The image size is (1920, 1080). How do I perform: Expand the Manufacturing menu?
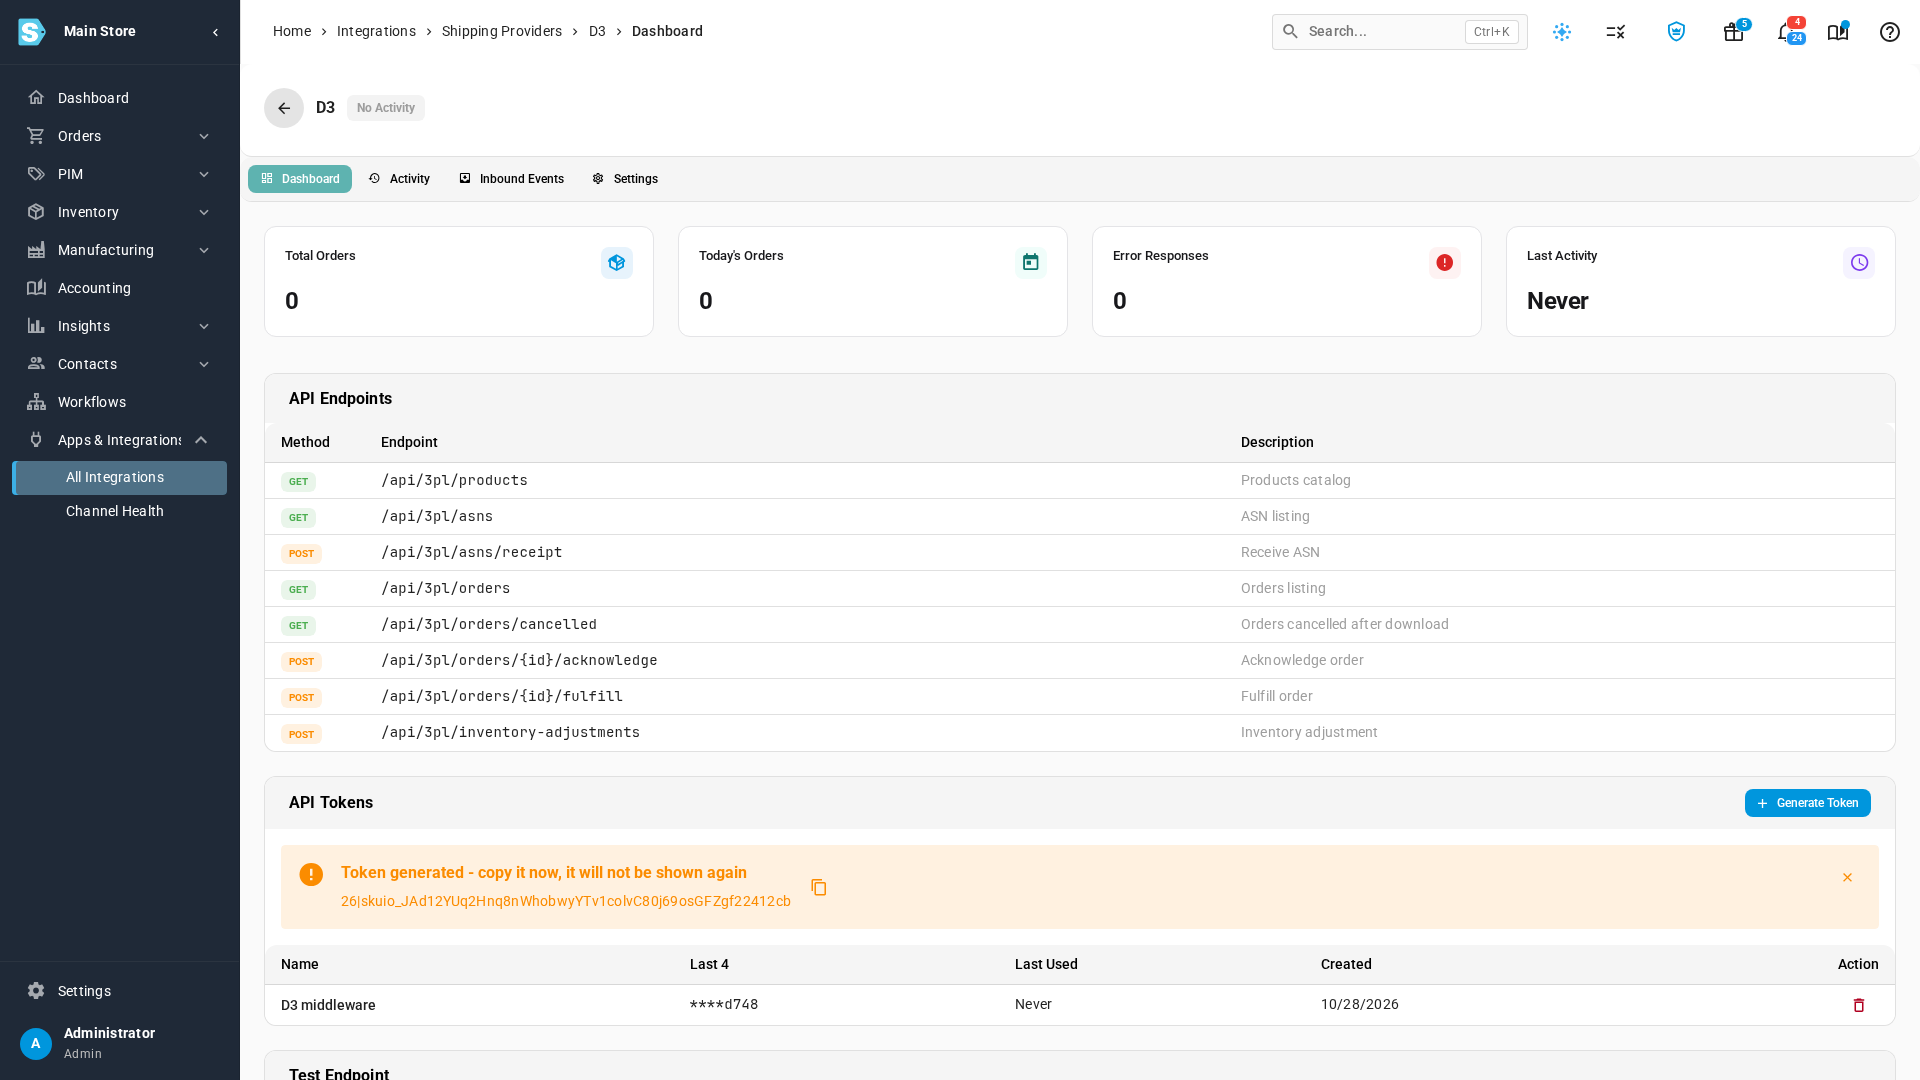pyautogui.click(x=120, y=250)
